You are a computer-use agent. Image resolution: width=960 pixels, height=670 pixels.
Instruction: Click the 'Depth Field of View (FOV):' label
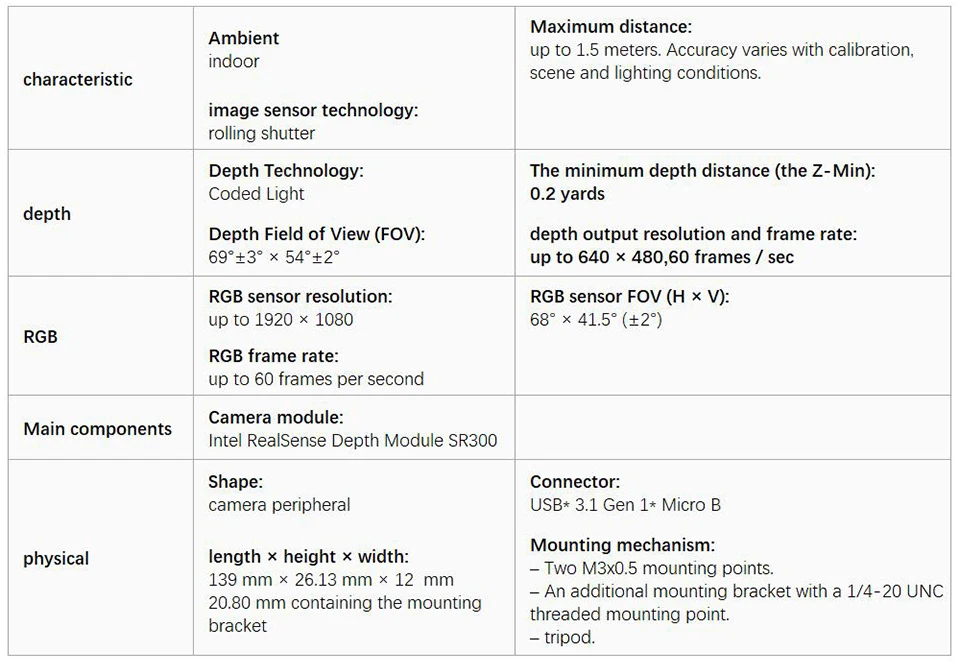pyautogui.click(x=317, y=234)
